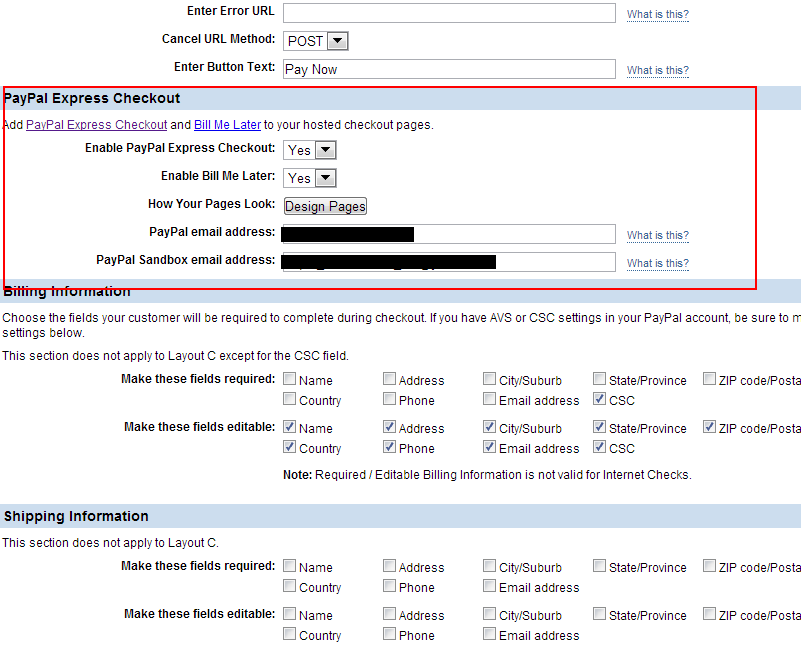
Task: Check billing required Address checkbox
Action: coord(389,379)
